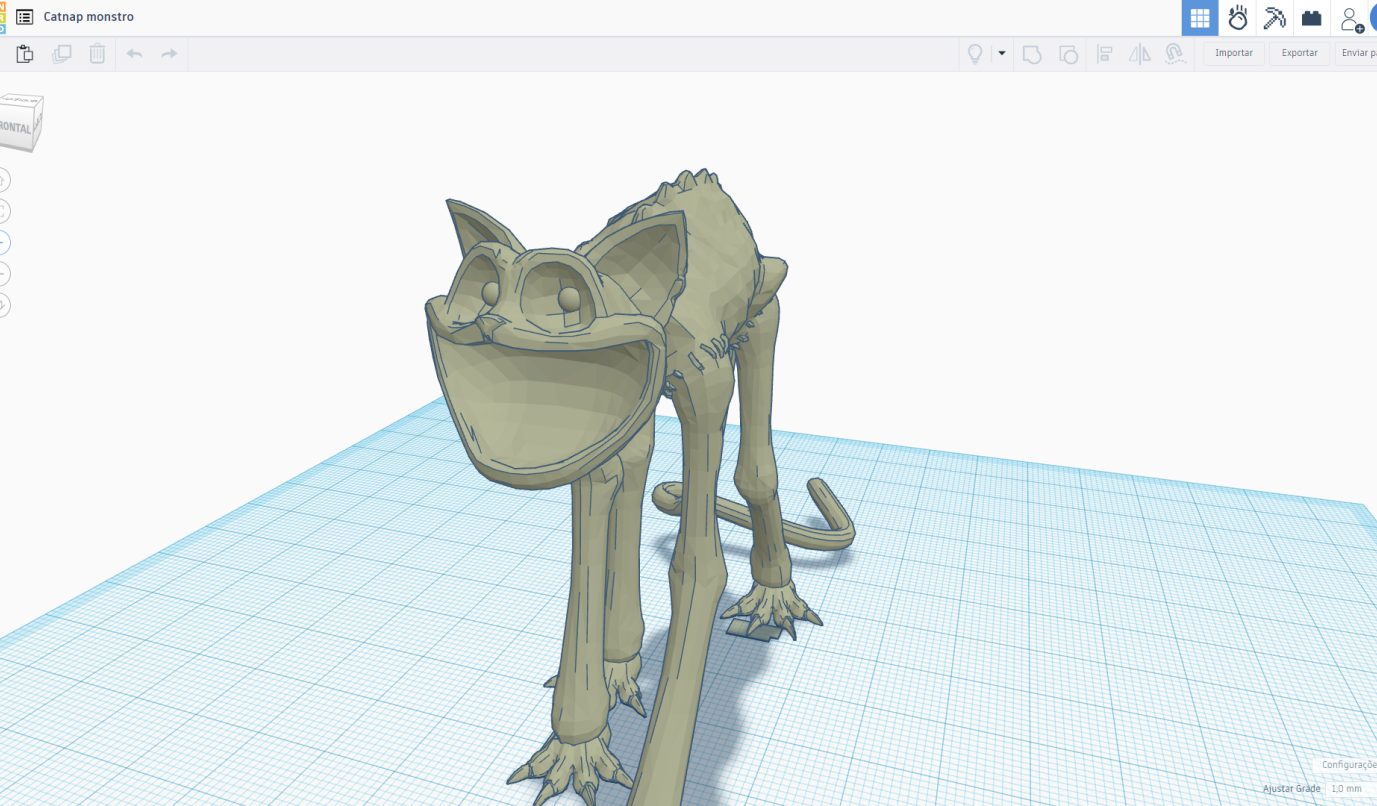
Task: Open the Sim Lab falling apple icon
Action: point(1238,18)
